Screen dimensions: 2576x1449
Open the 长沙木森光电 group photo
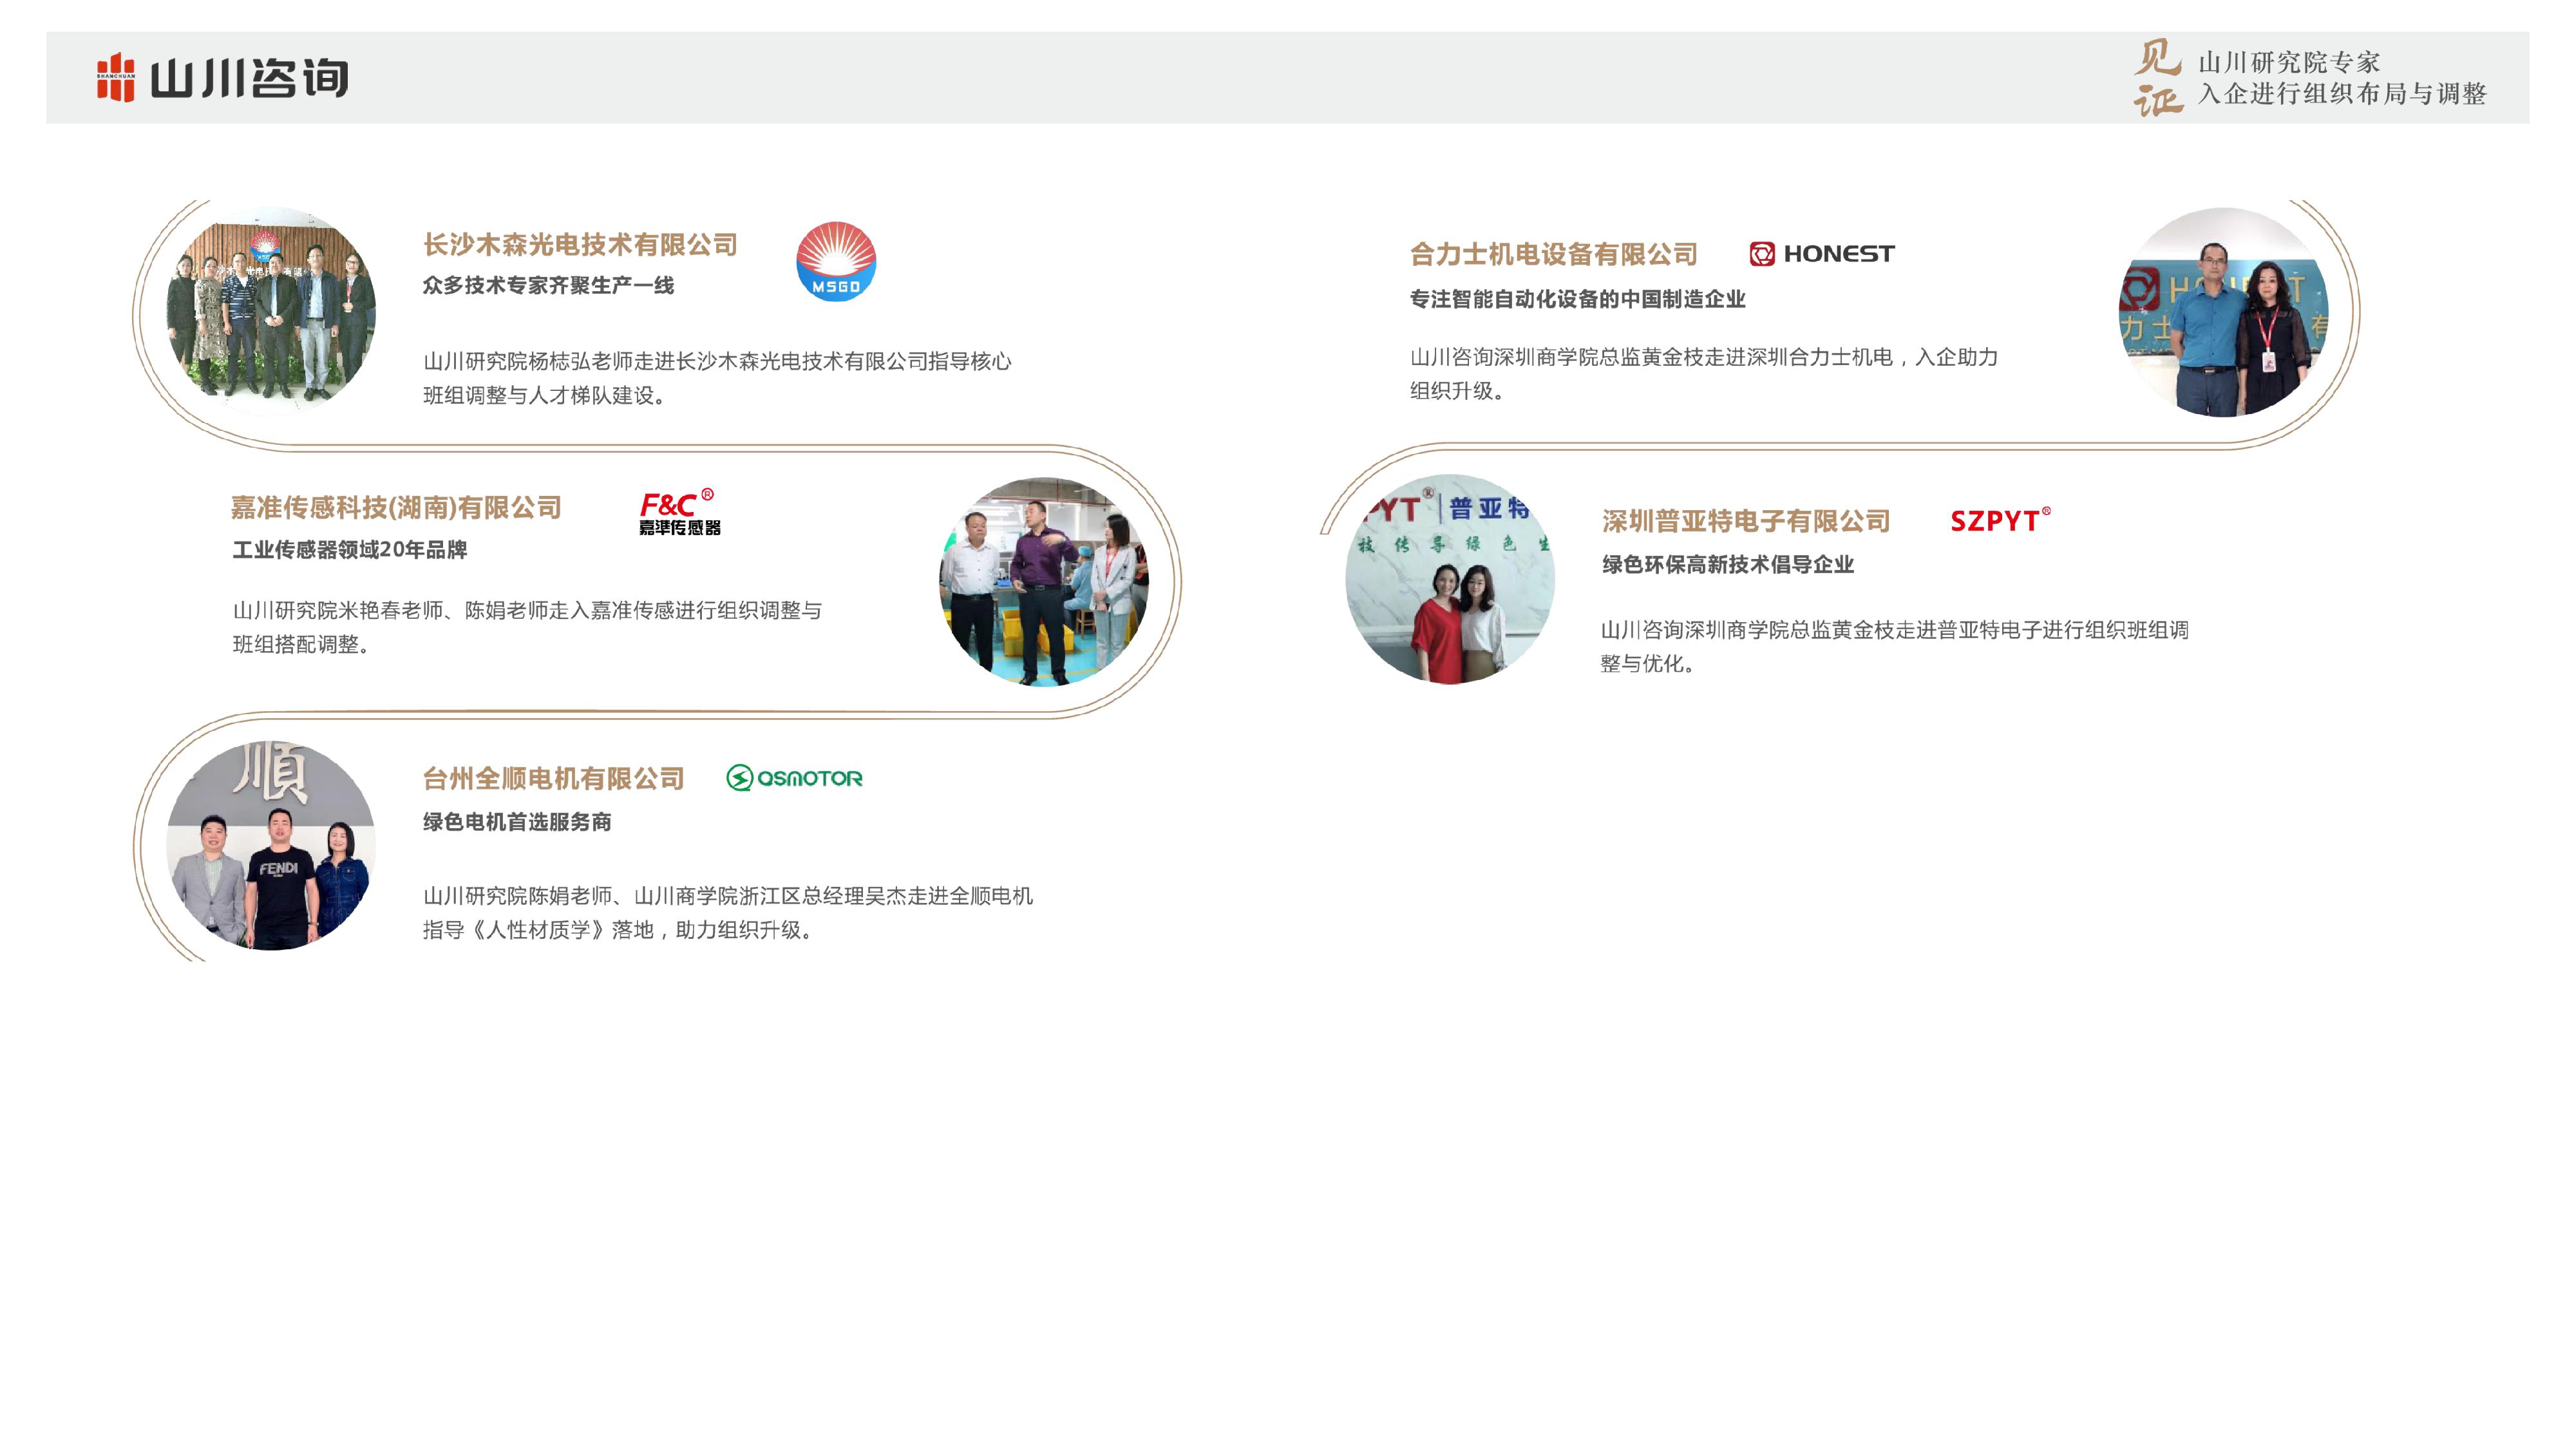coord(271,311)
